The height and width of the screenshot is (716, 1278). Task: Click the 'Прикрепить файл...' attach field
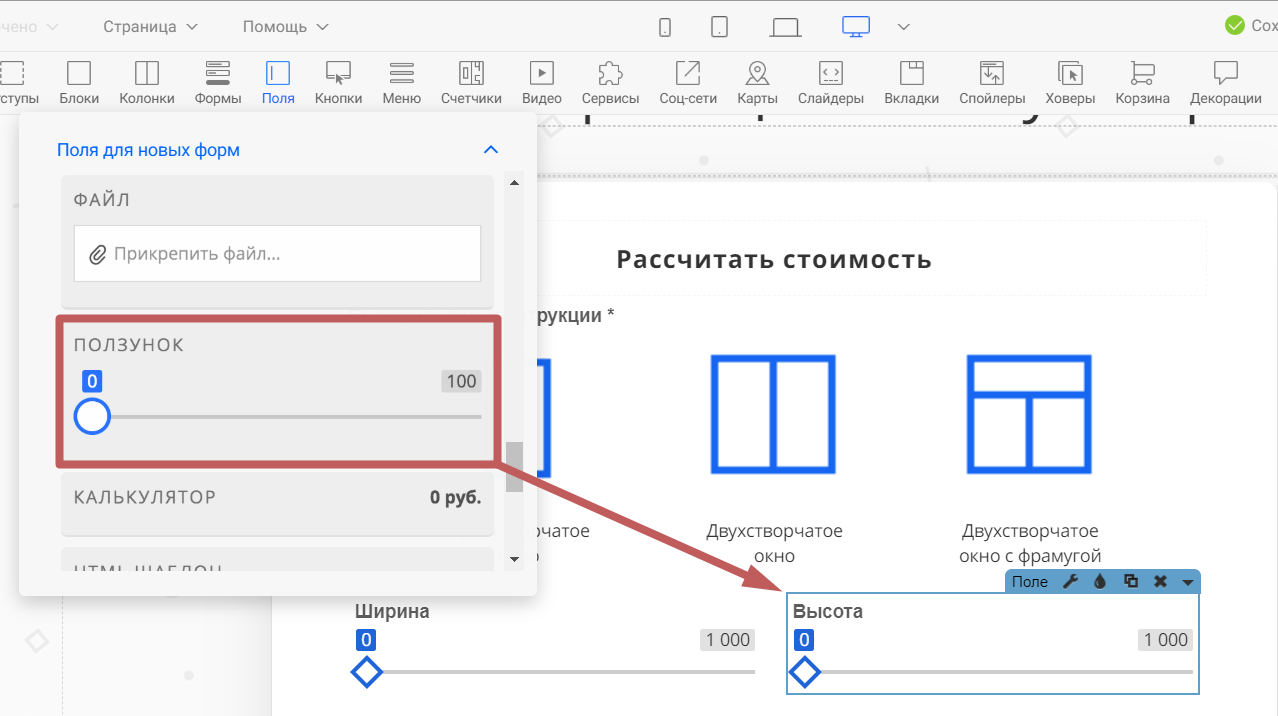(x=277, y=254)
